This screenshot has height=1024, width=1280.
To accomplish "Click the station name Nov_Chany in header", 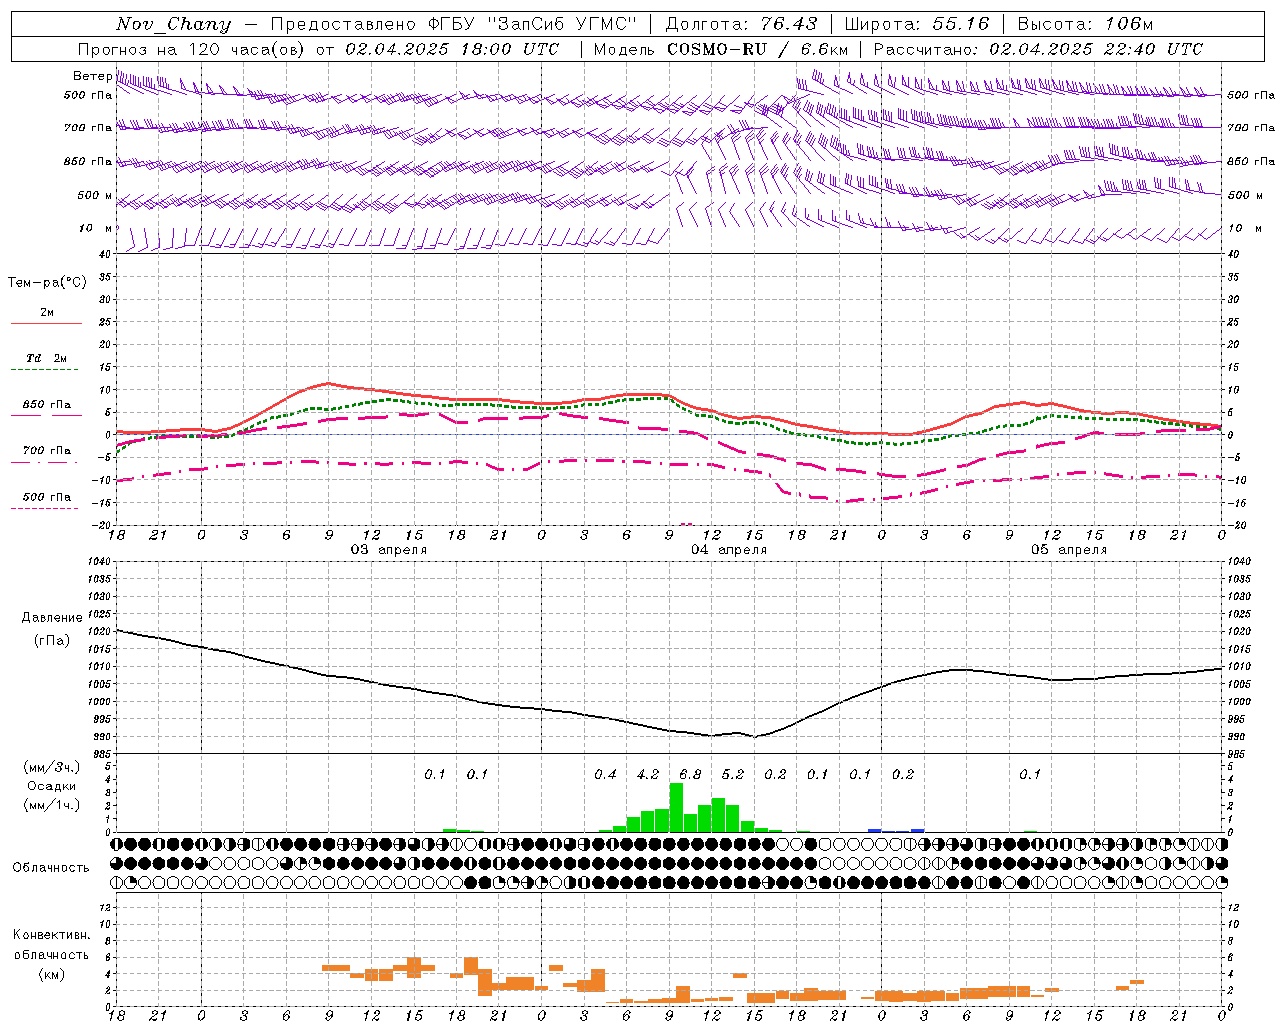I will click(173, 24).
